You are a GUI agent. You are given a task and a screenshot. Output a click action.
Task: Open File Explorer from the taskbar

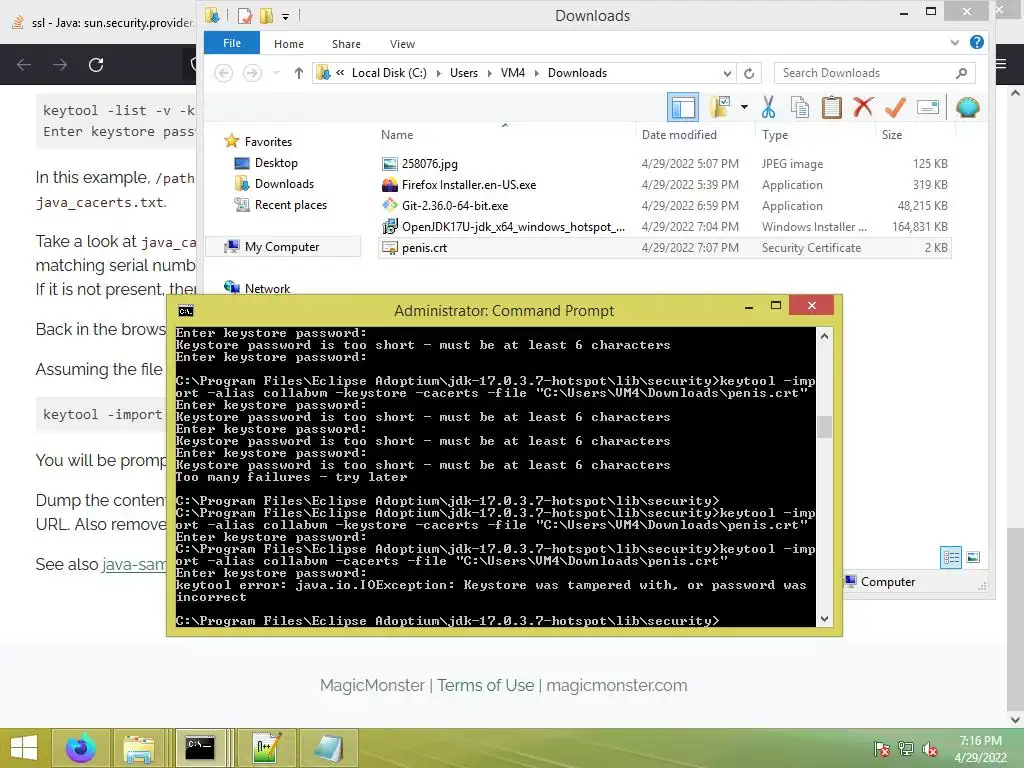[139, 748]
